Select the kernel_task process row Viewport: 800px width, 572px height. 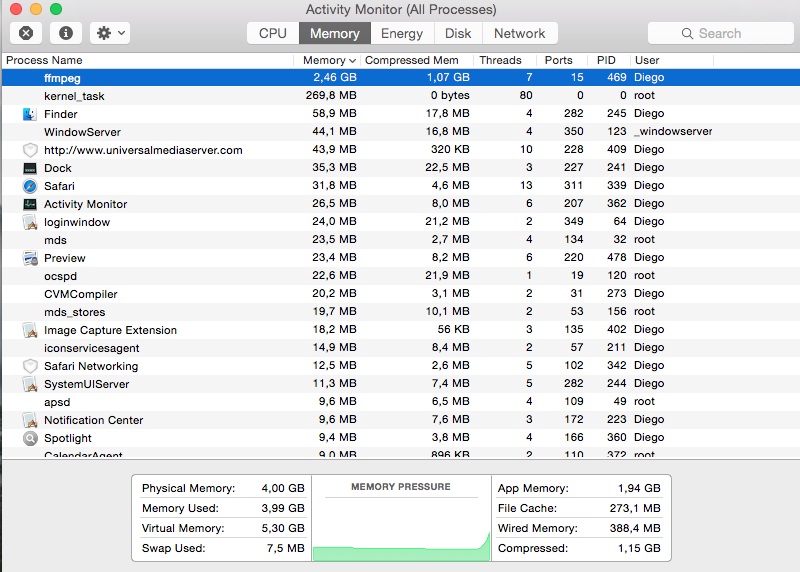[401, 95]
